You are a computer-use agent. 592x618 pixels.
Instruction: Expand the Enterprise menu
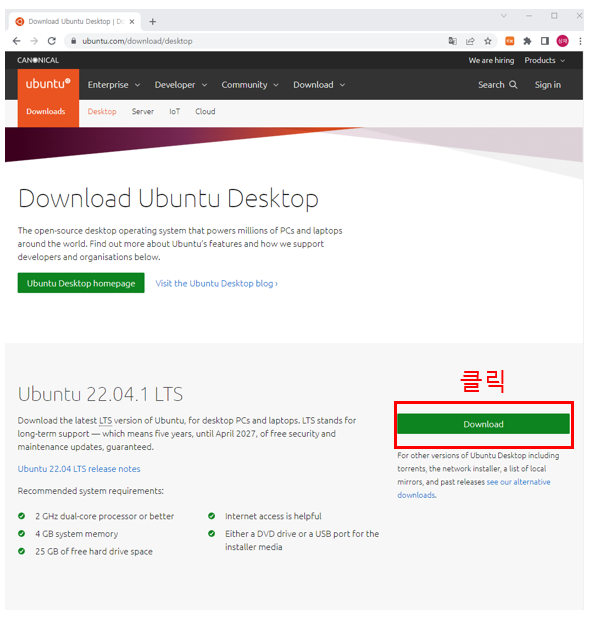(x=114, y=85)
